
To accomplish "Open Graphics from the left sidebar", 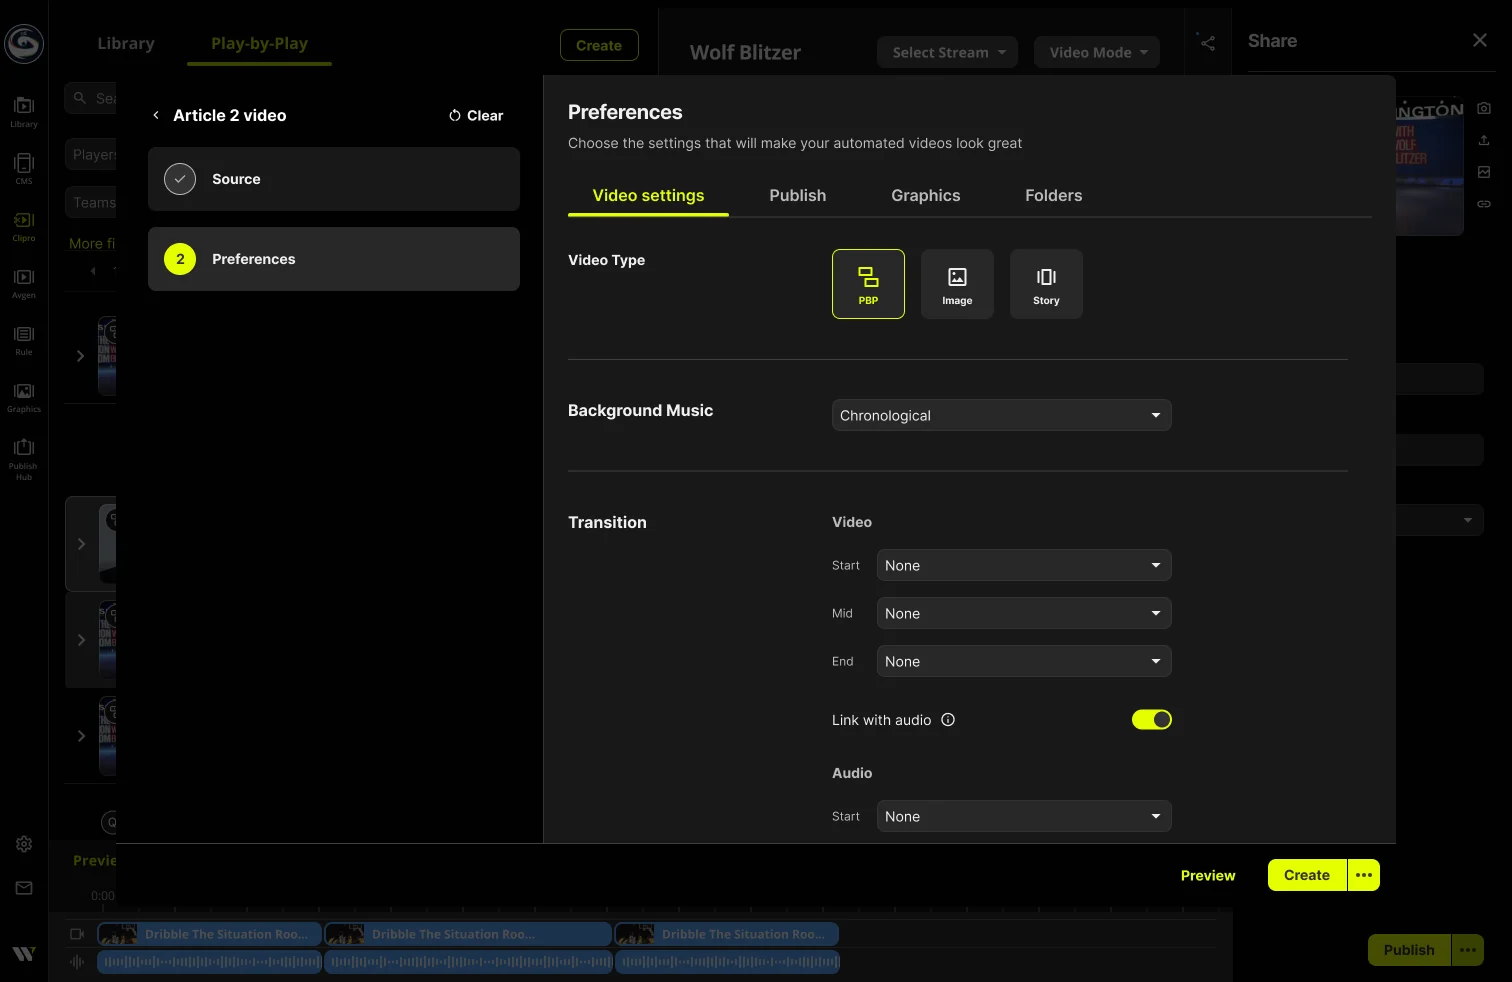I will pos(24,396).
